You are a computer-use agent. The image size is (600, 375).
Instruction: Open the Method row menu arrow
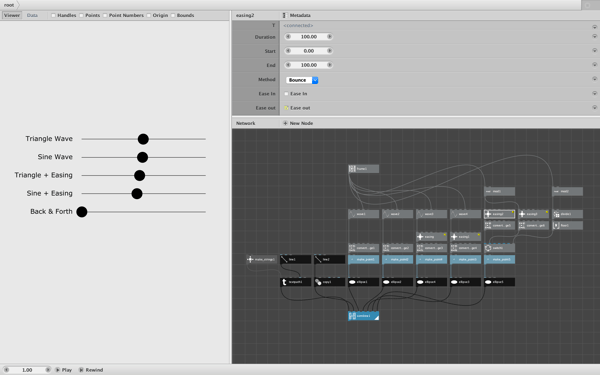(595, 79)
